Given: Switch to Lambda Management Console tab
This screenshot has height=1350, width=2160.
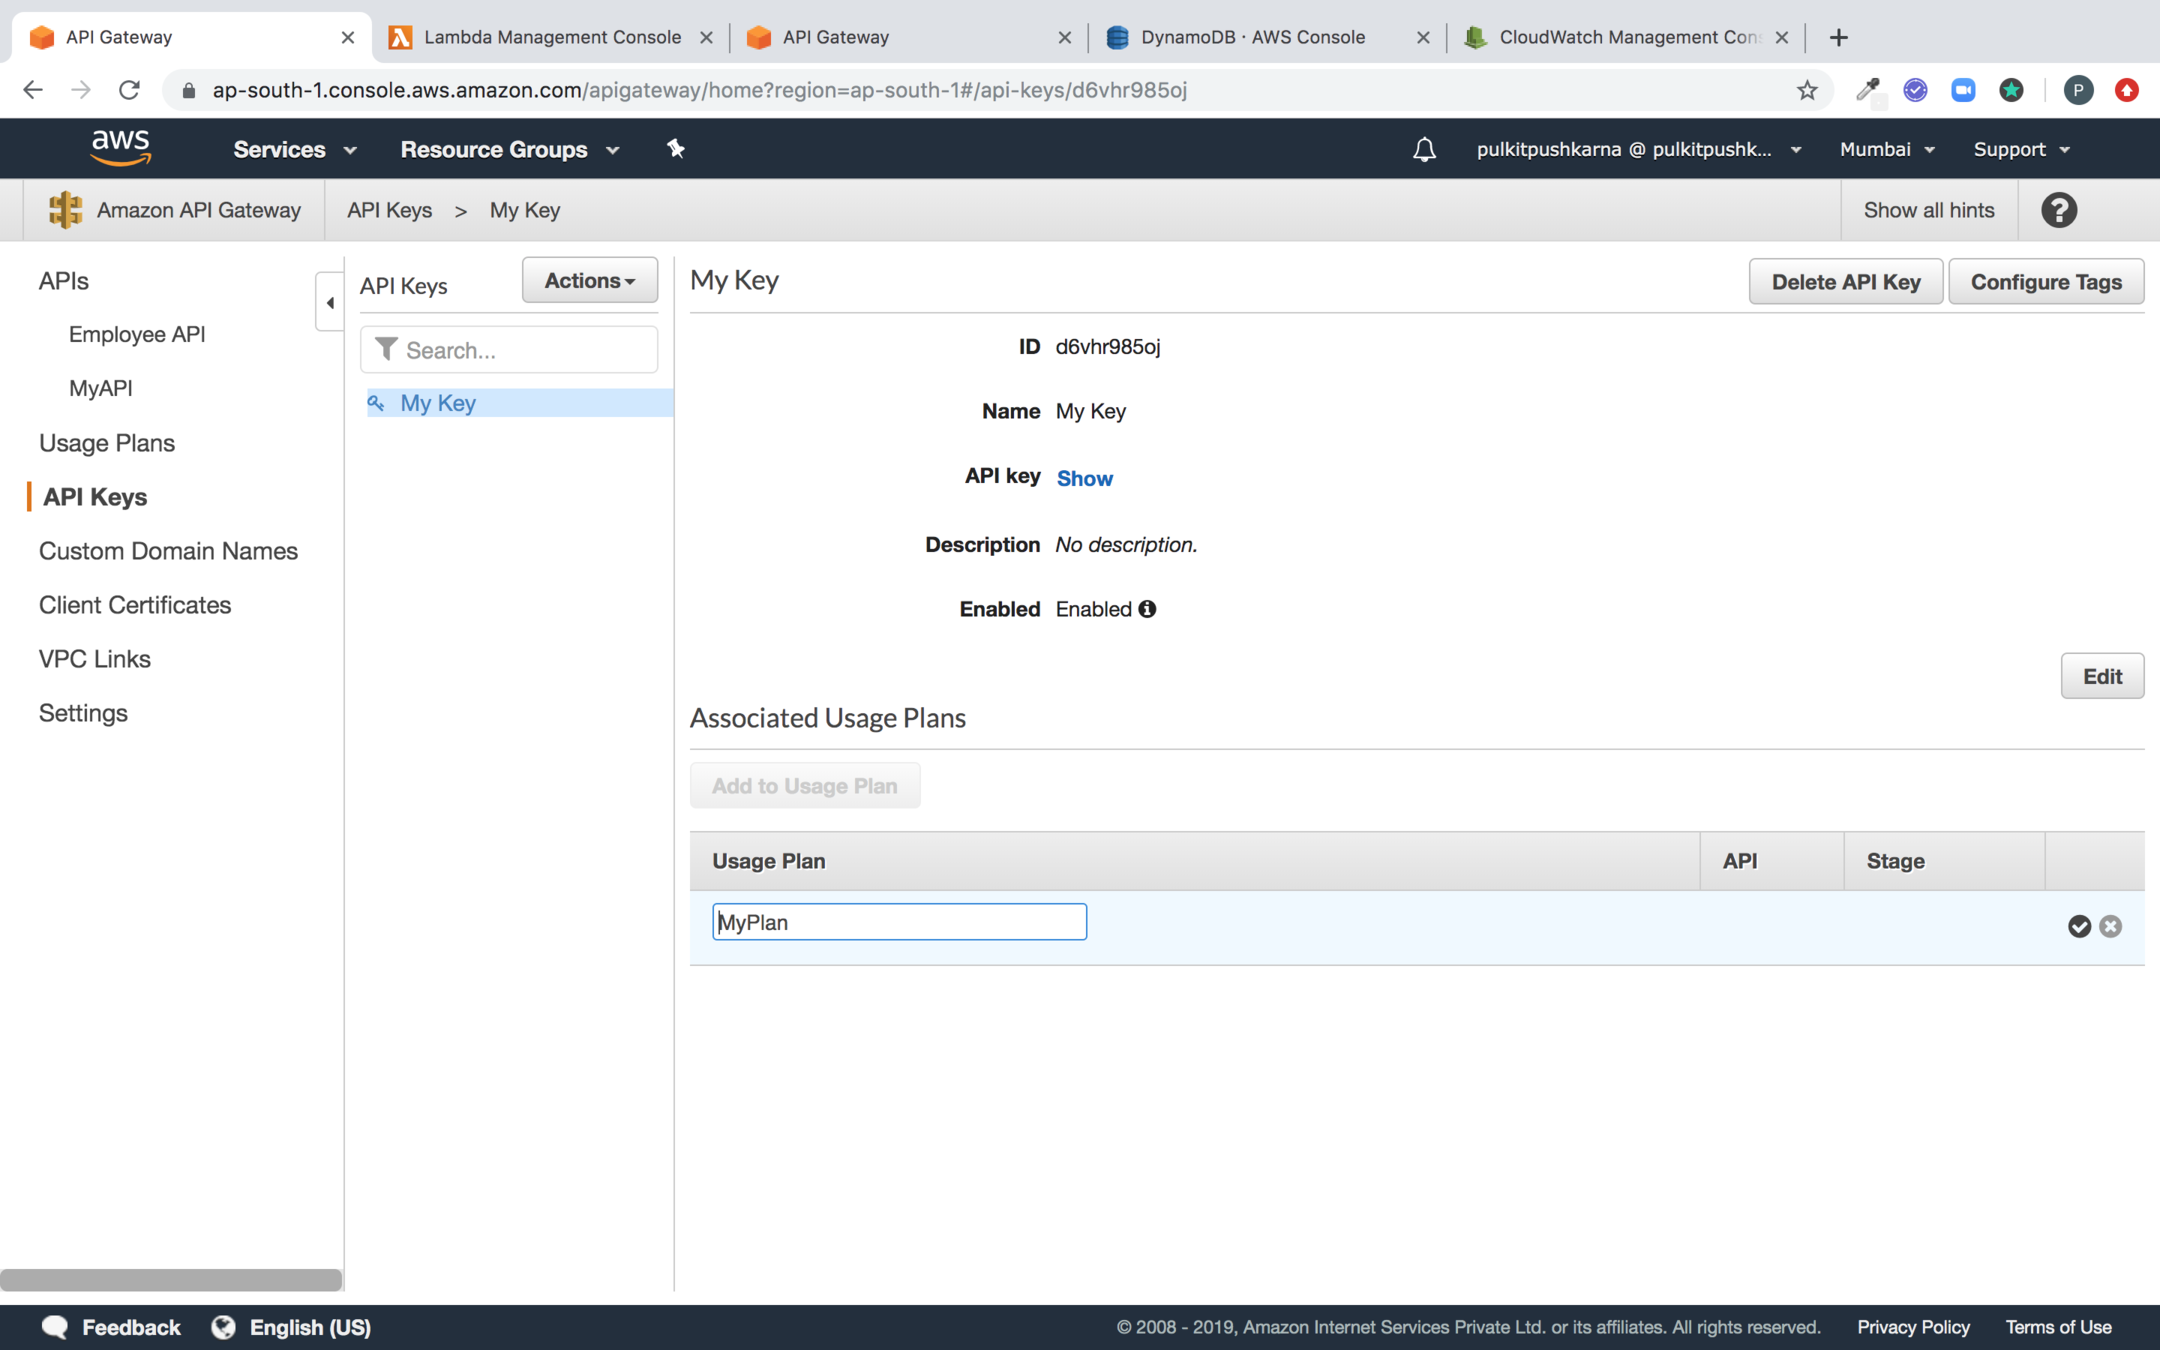Looking at the screenshot, I should (x=551, y=37).
